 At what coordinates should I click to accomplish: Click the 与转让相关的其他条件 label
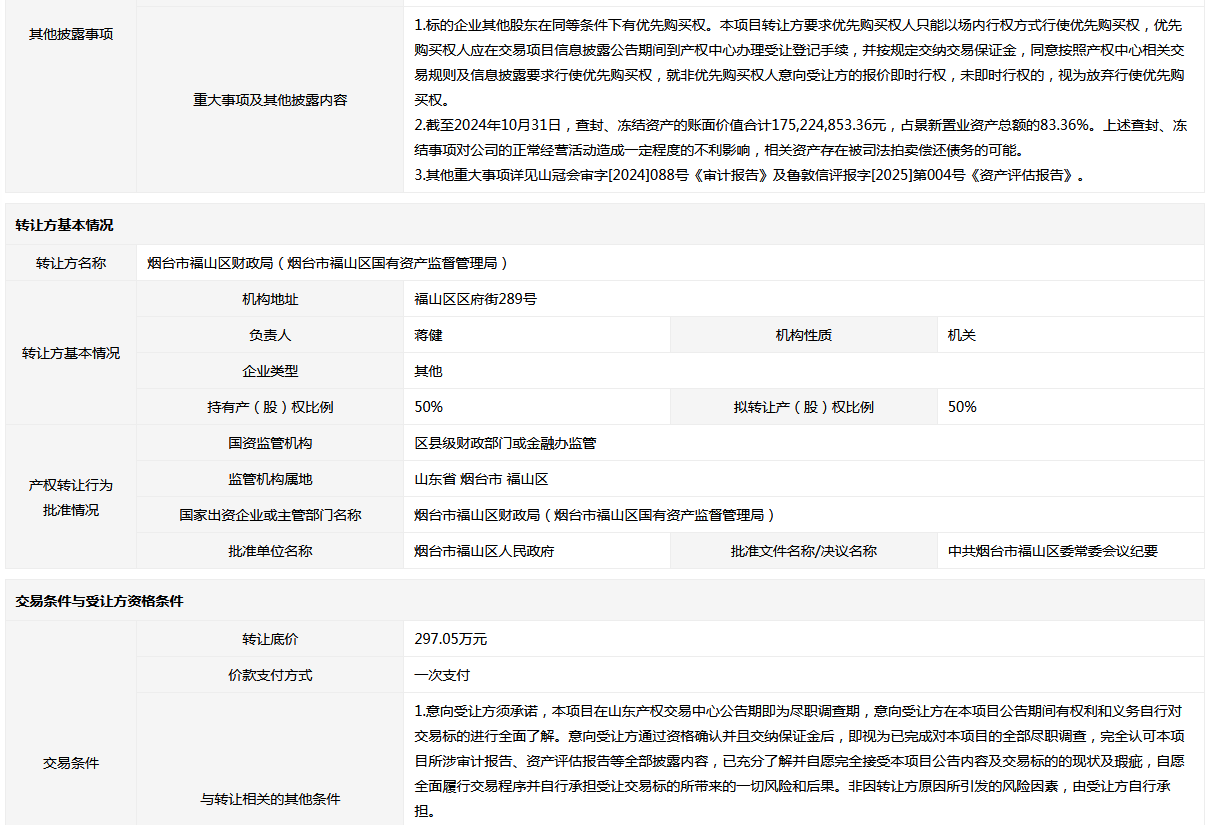(270, 799)
